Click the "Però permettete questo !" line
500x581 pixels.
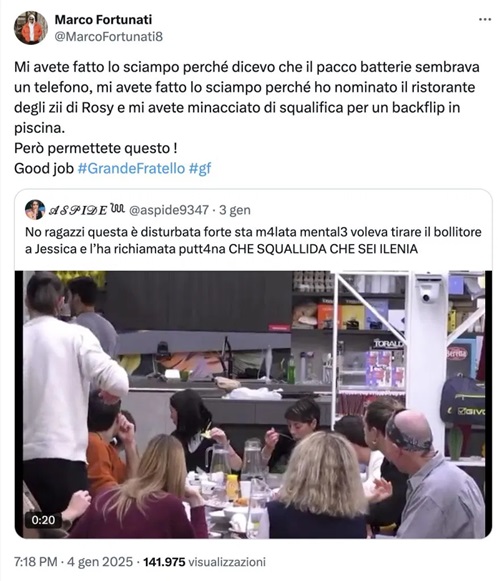pos(96,148)
